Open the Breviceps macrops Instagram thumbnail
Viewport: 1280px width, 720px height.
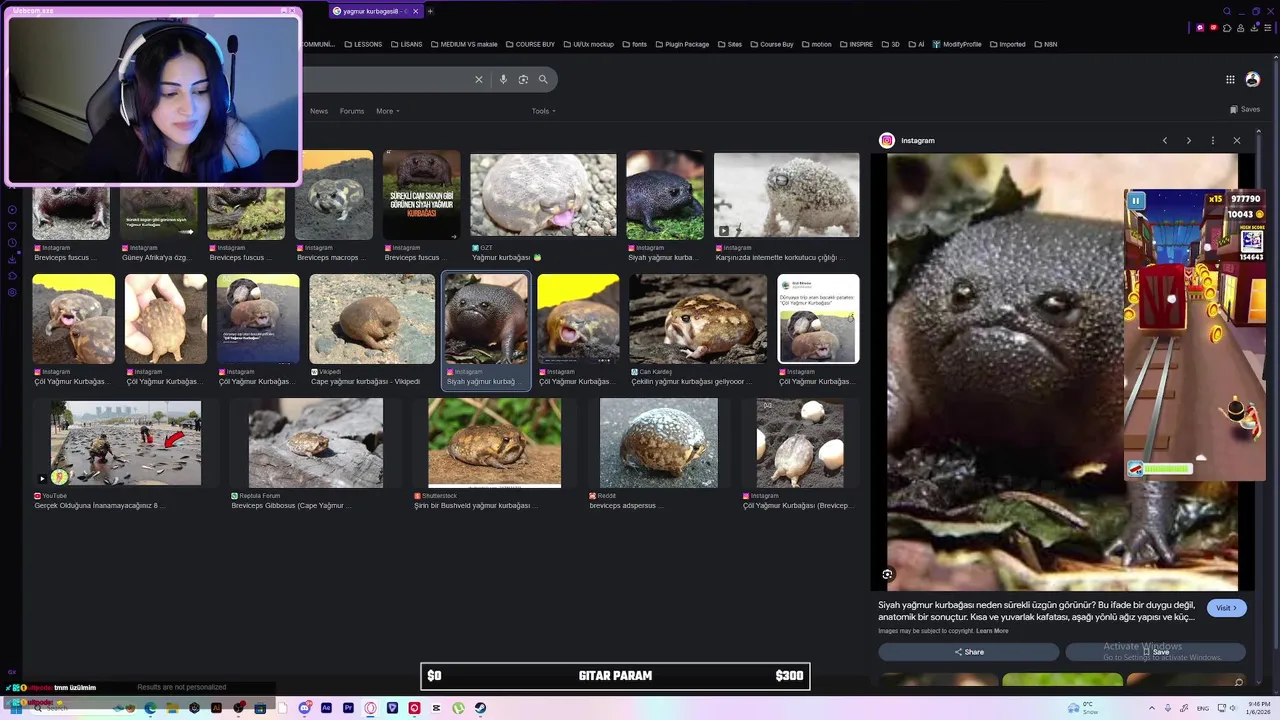[334, 195]
